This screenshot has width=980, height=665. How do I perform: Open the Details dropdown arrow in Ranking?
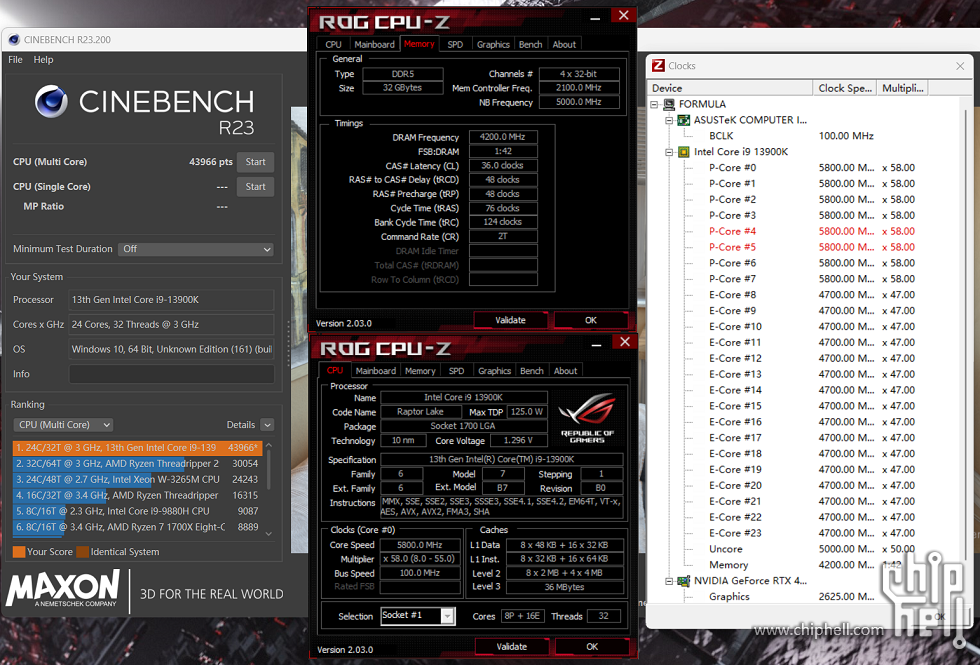click(x=267, y=425)
